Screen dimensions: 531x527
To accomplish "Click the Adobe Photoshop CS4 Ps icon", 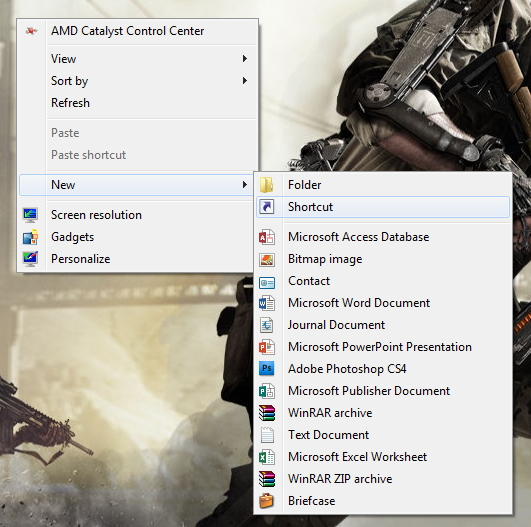I will point(267,368).
